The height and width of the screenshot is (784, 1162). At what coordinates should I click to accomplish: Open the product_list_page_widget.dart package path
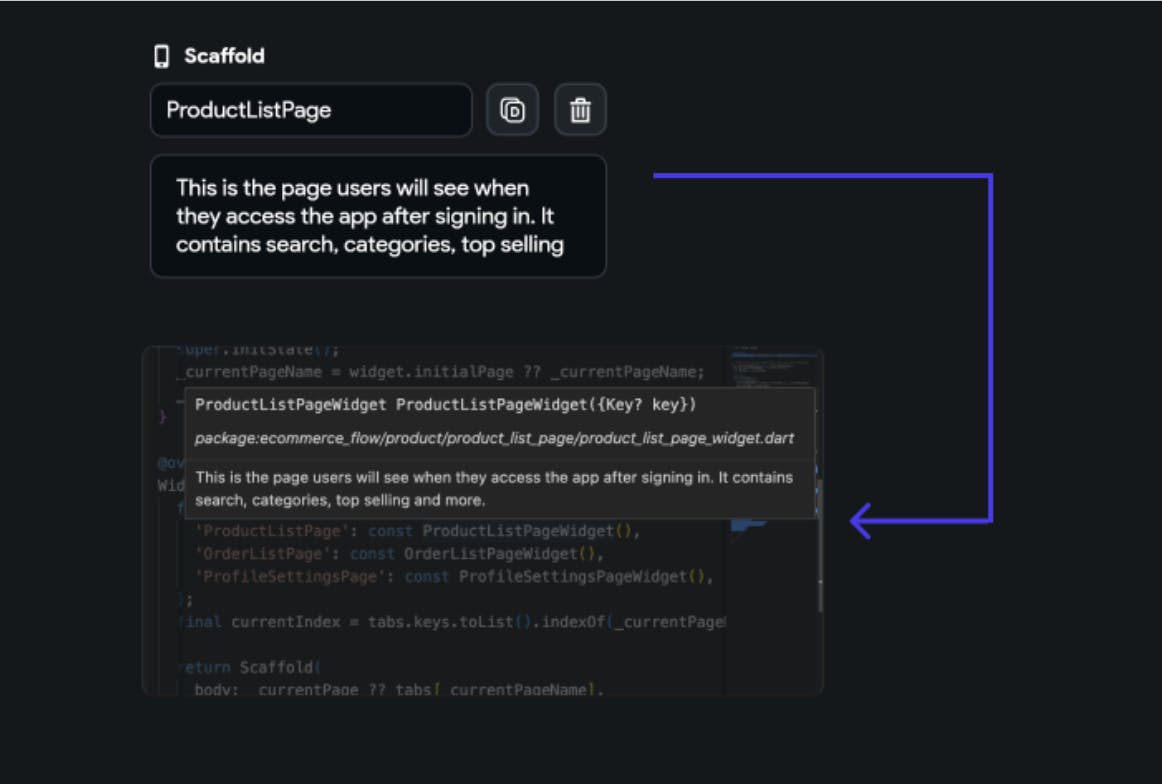(494, 438)
